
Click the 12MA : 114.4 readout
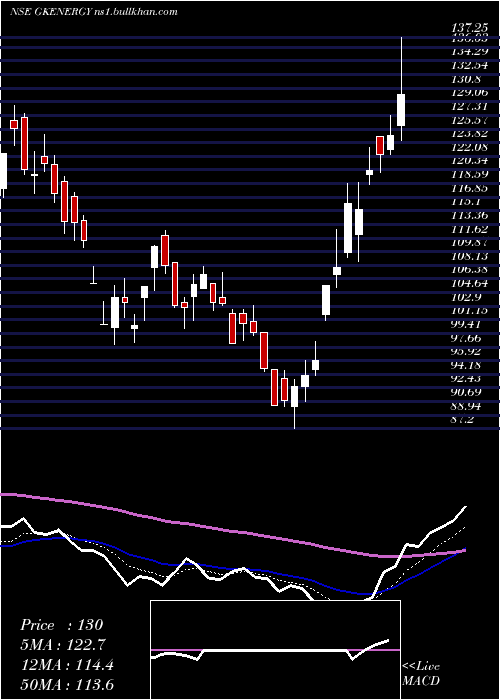click(67, 665)
